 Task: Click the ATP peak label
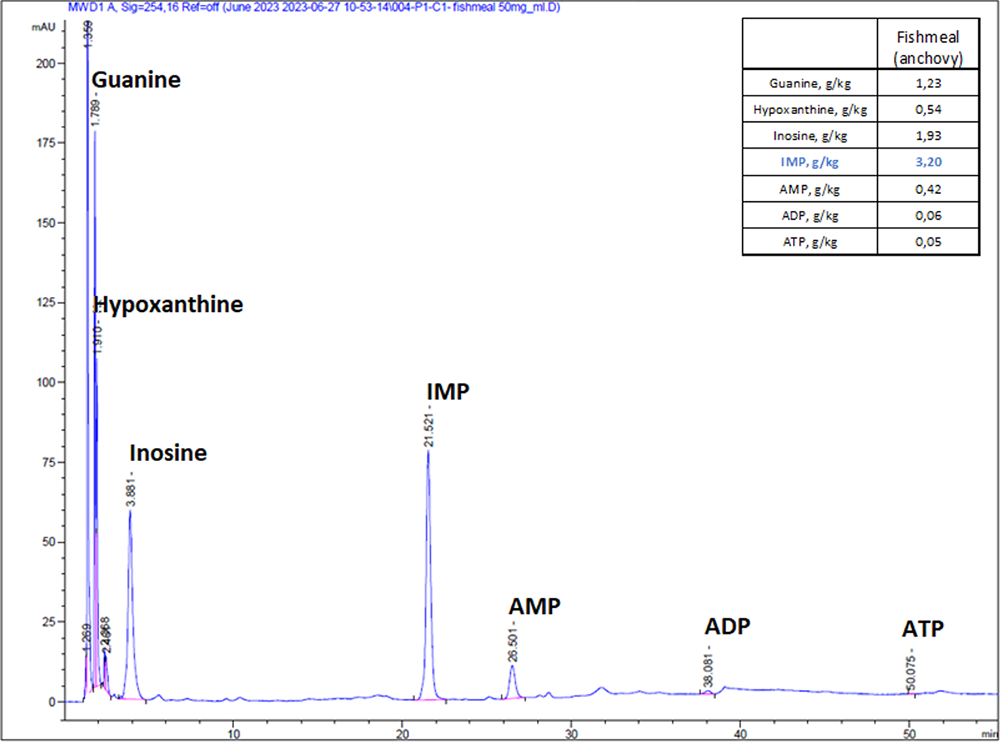[x=923, y=629]
